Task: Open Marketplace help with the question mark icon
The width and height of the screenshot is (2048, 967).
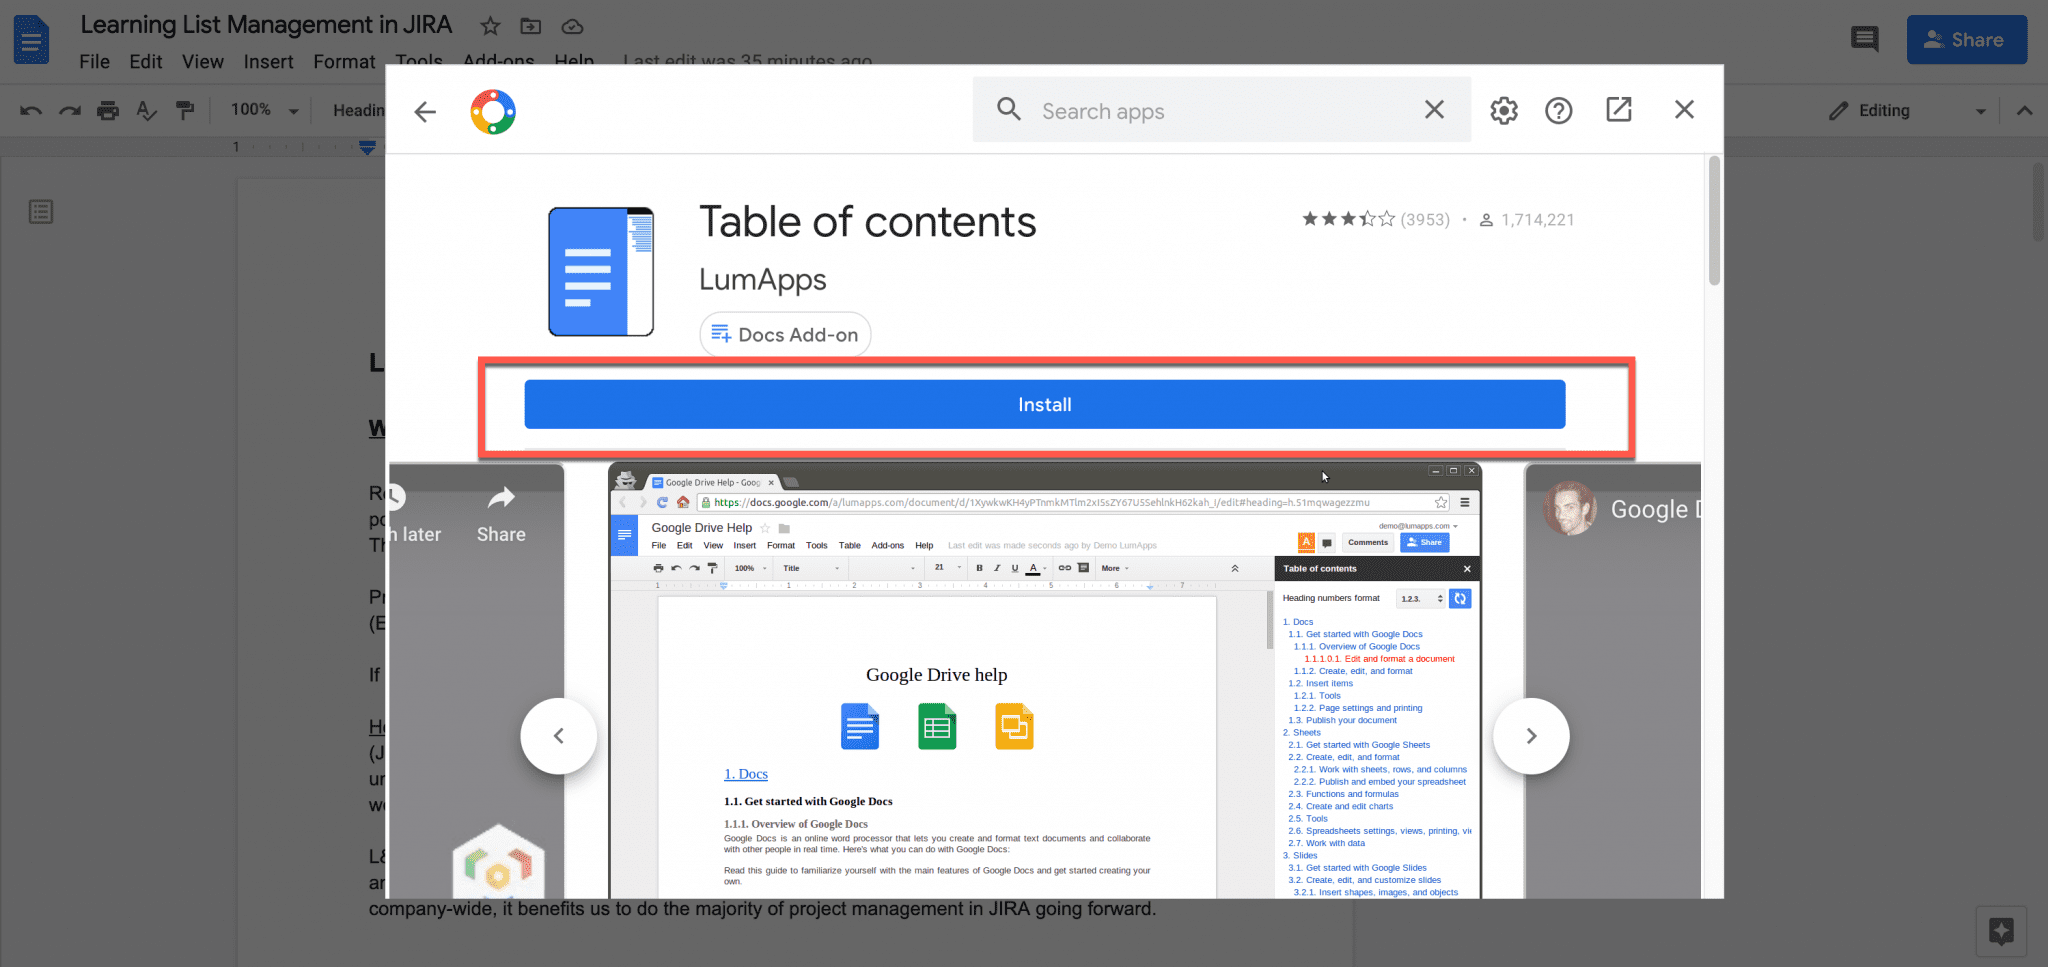Action: pos(1558,110)
